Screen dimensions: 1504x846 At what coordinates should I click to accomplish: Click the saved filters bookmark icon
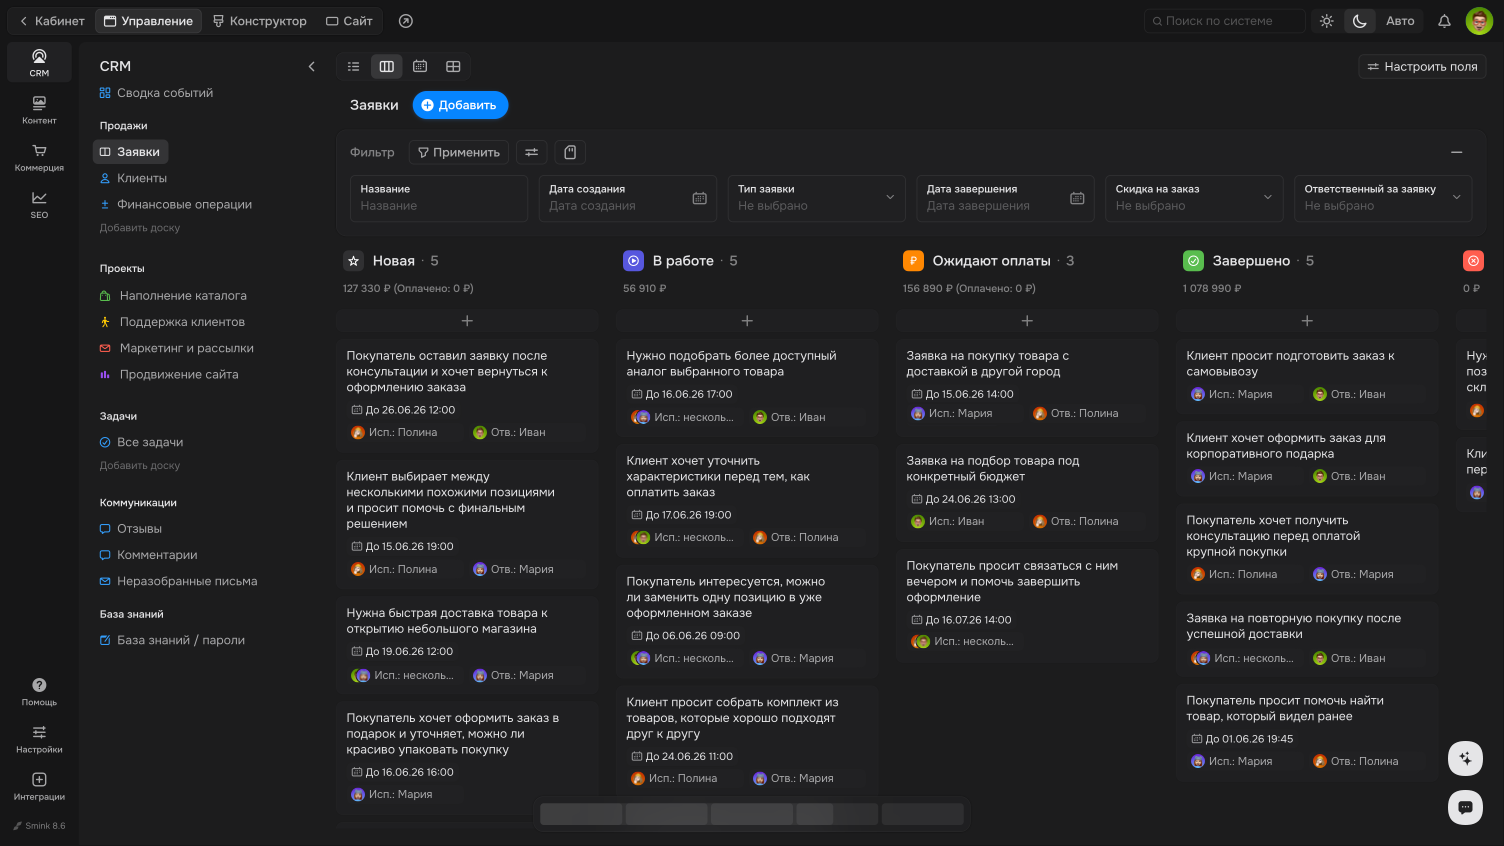[570, 152]
